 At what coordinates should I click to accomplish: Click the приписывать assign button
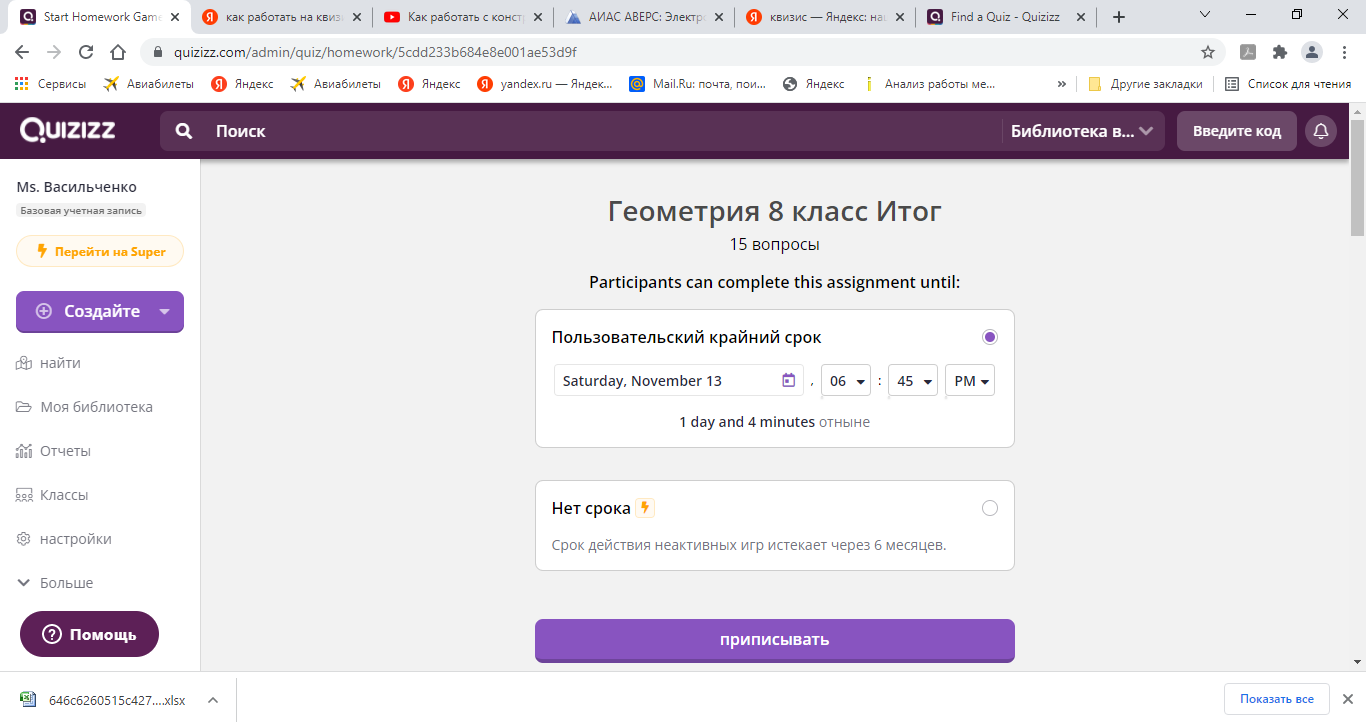point(775,640)
